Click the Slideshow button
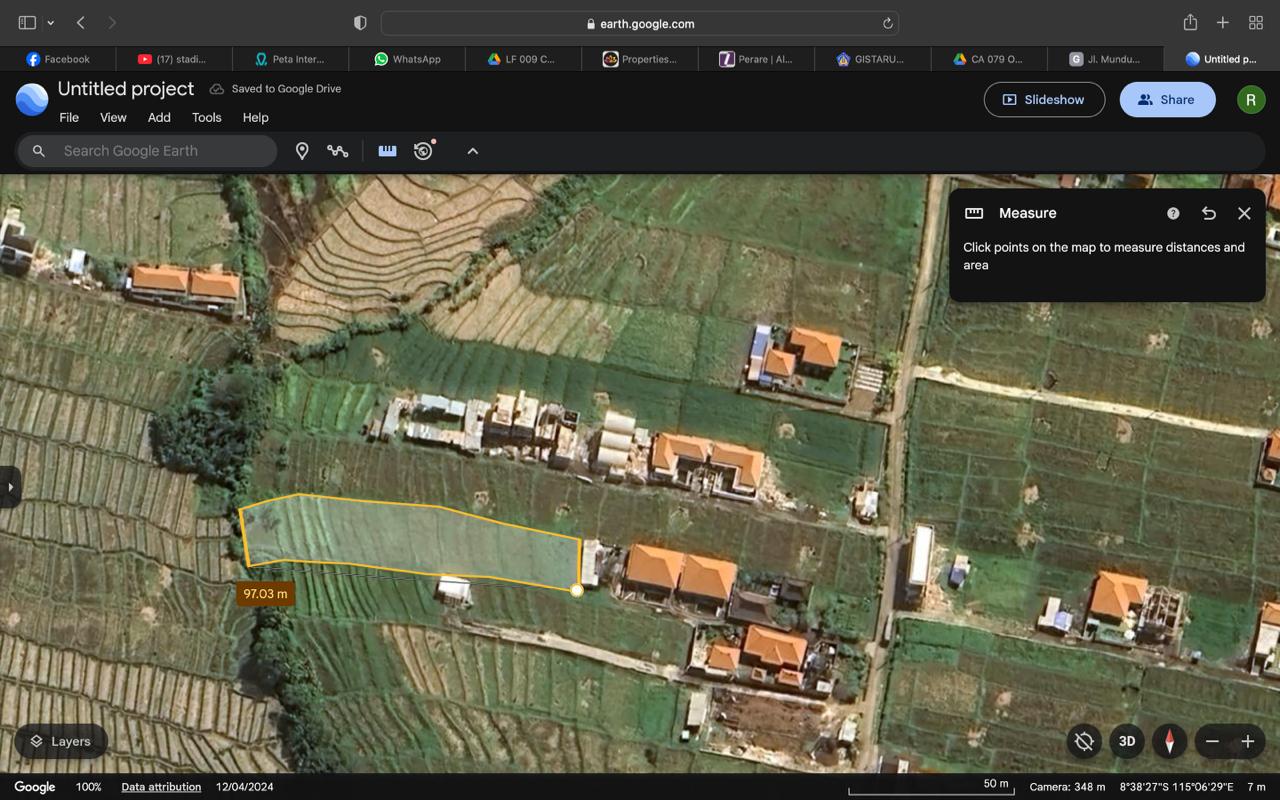1280x800 pixels. [x=1044, y=100]
